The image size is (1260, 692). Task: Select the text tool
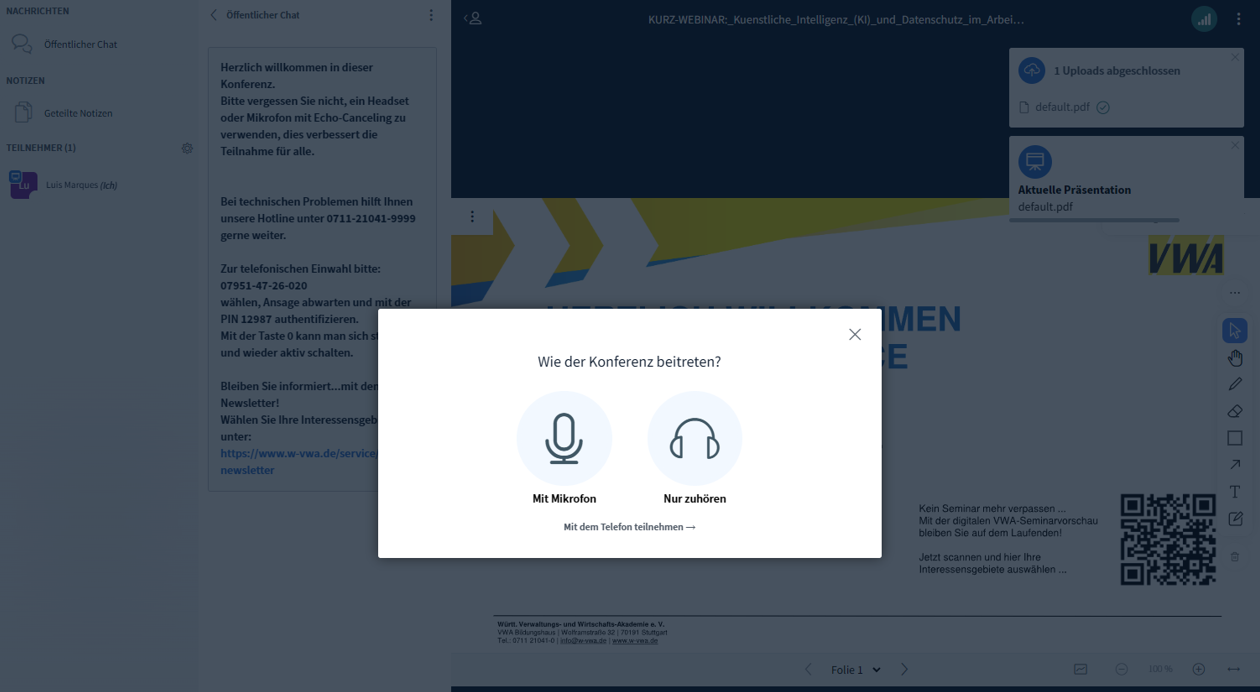[1235, 492]
